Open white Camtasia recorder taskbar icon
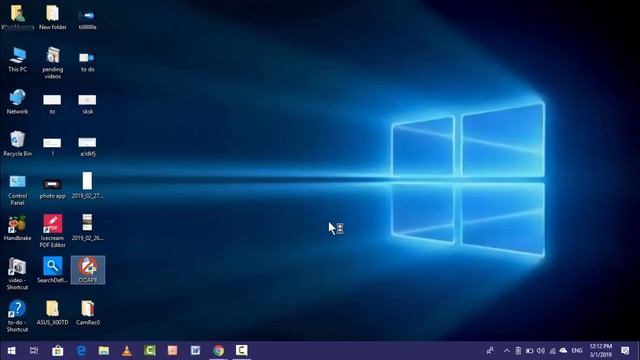 click(241, 351)
